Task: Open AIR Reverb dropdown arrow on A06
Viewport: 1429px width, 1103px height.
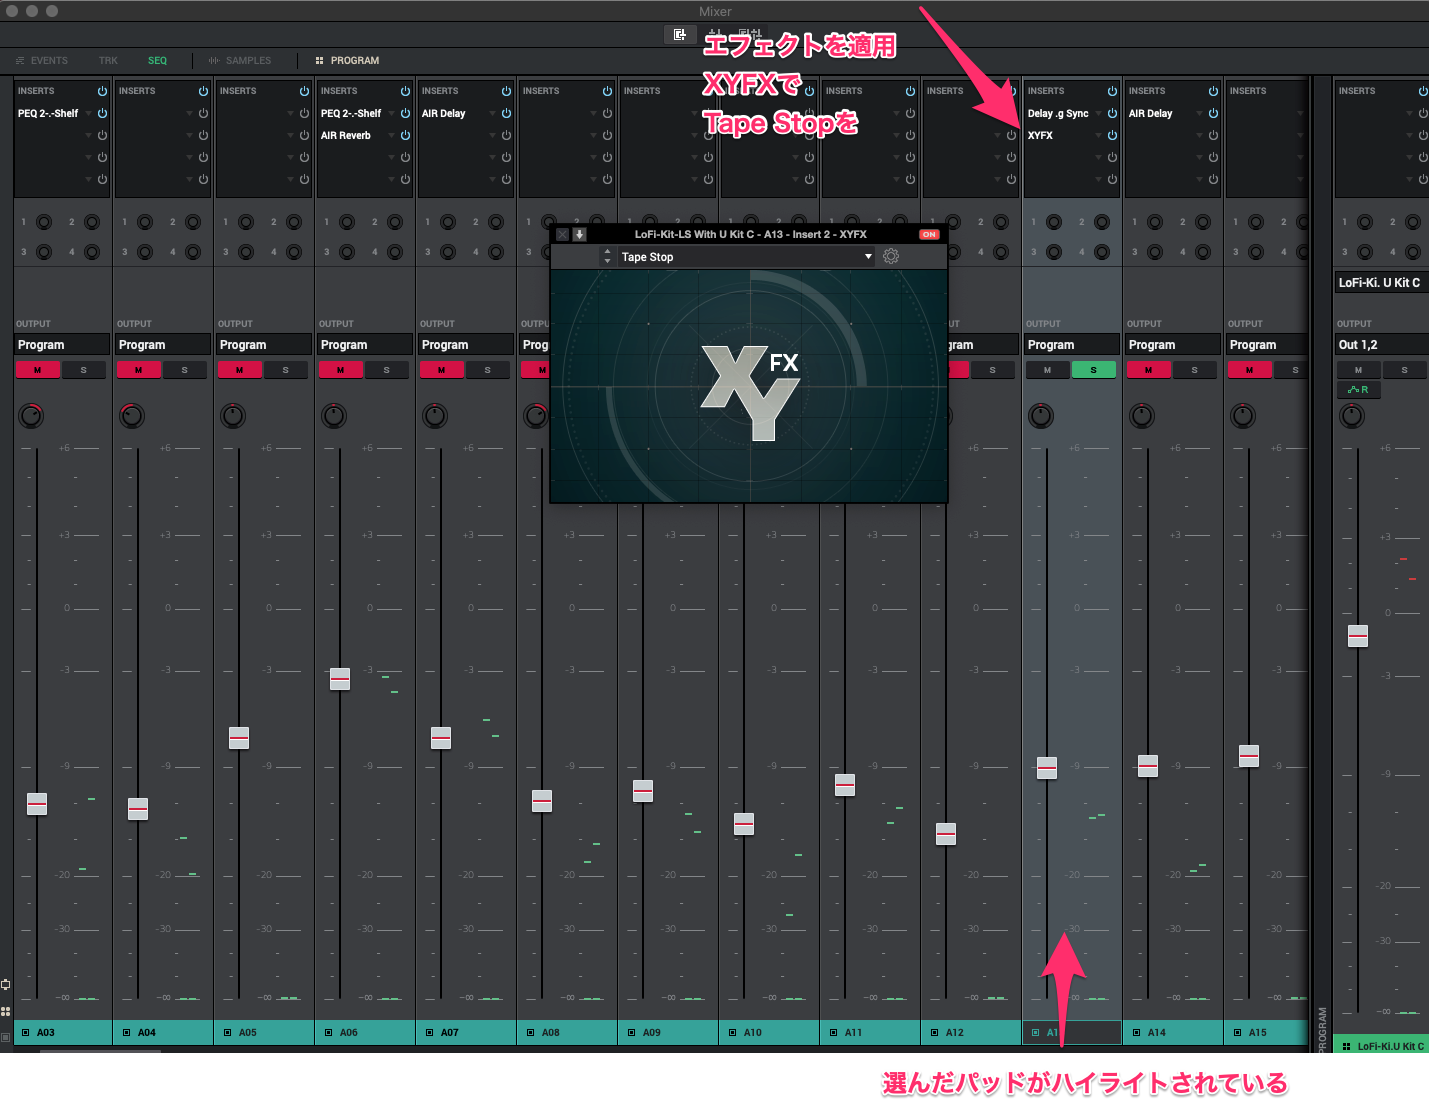Action: [391, 135]
